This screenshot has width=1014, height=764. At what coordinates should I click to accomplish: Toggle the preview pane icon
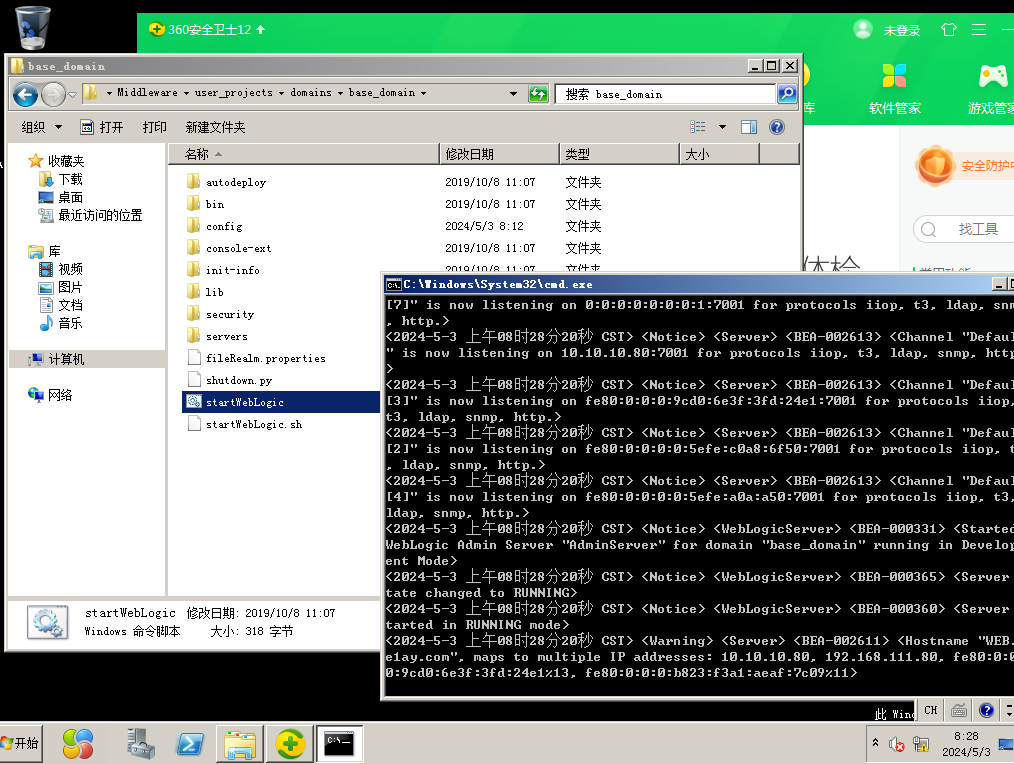tap(749, 127)
